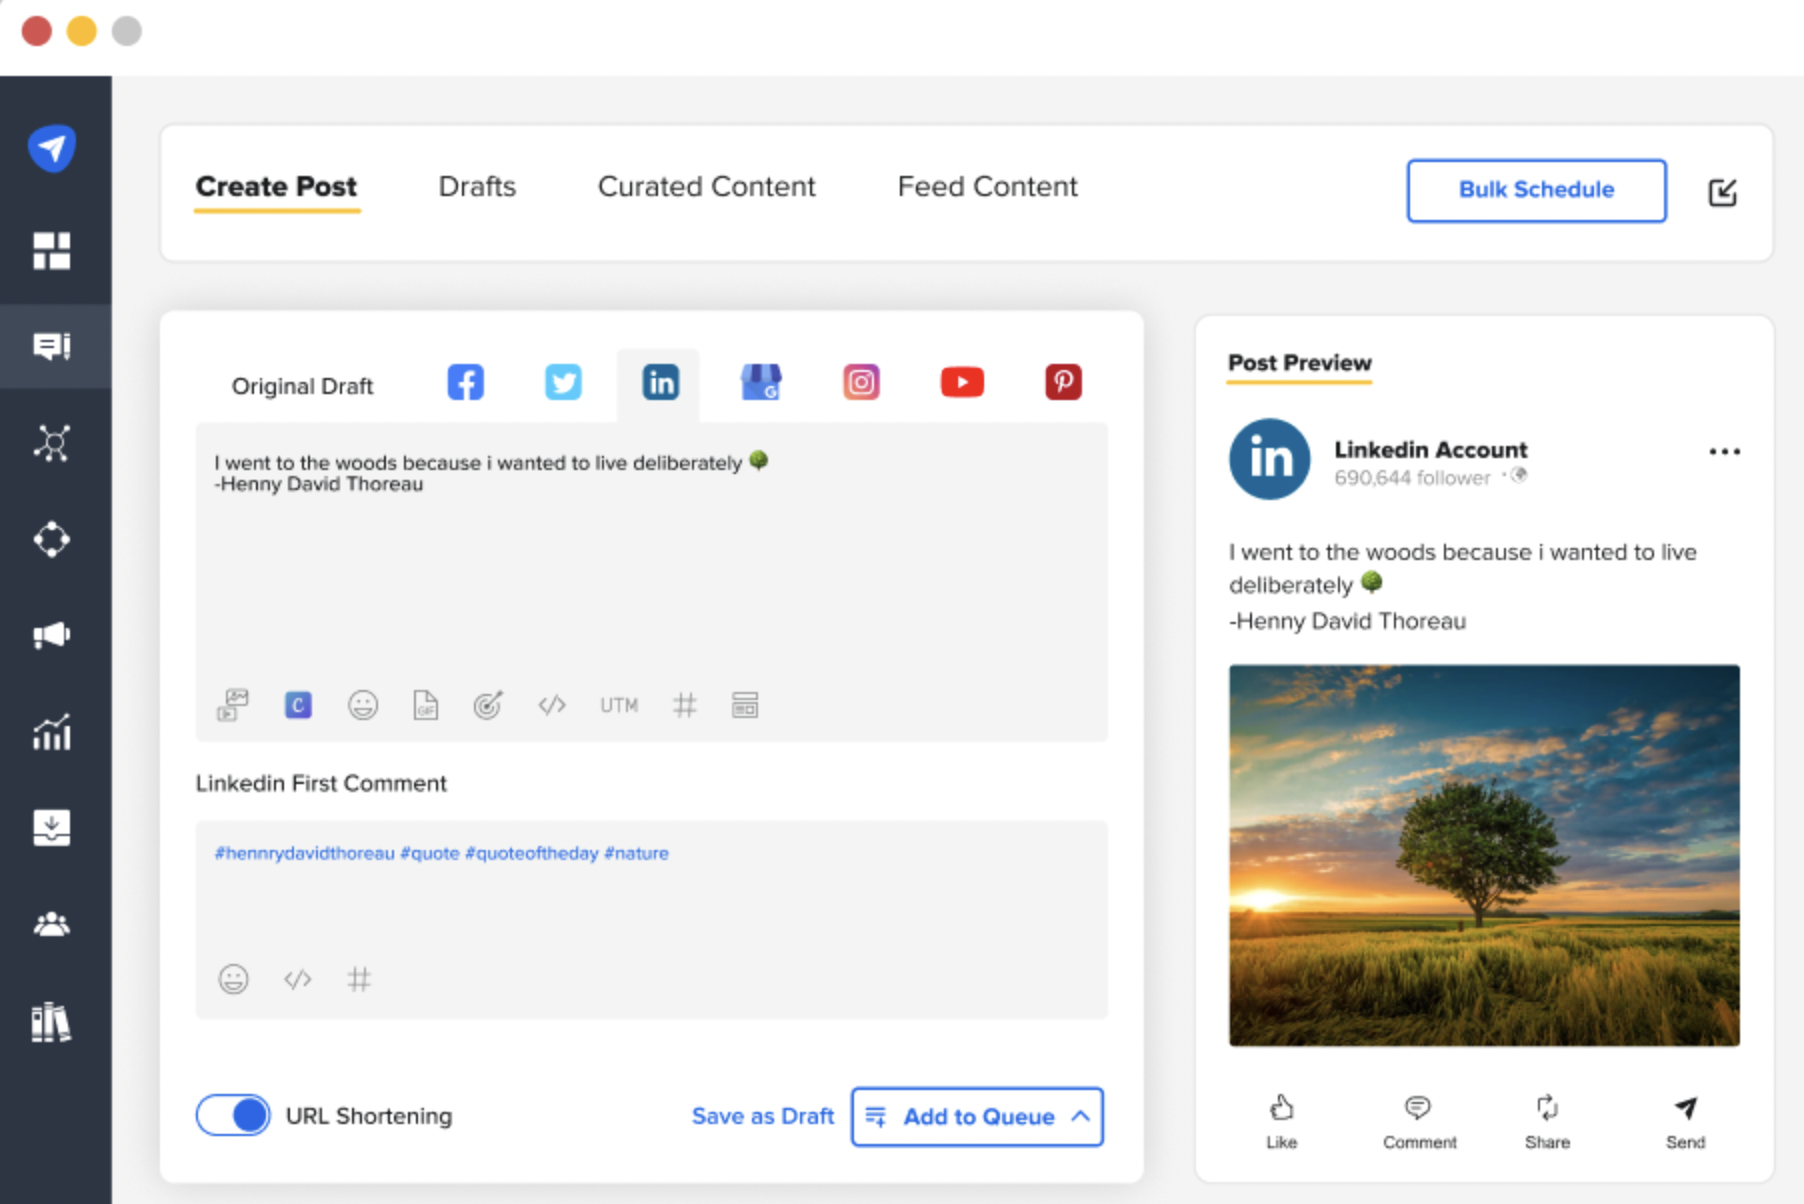Screen dimensions: 1804x1204
Task: Open the megaphone campaigns icon in sidebar
Action: click(x=52, y=635)
